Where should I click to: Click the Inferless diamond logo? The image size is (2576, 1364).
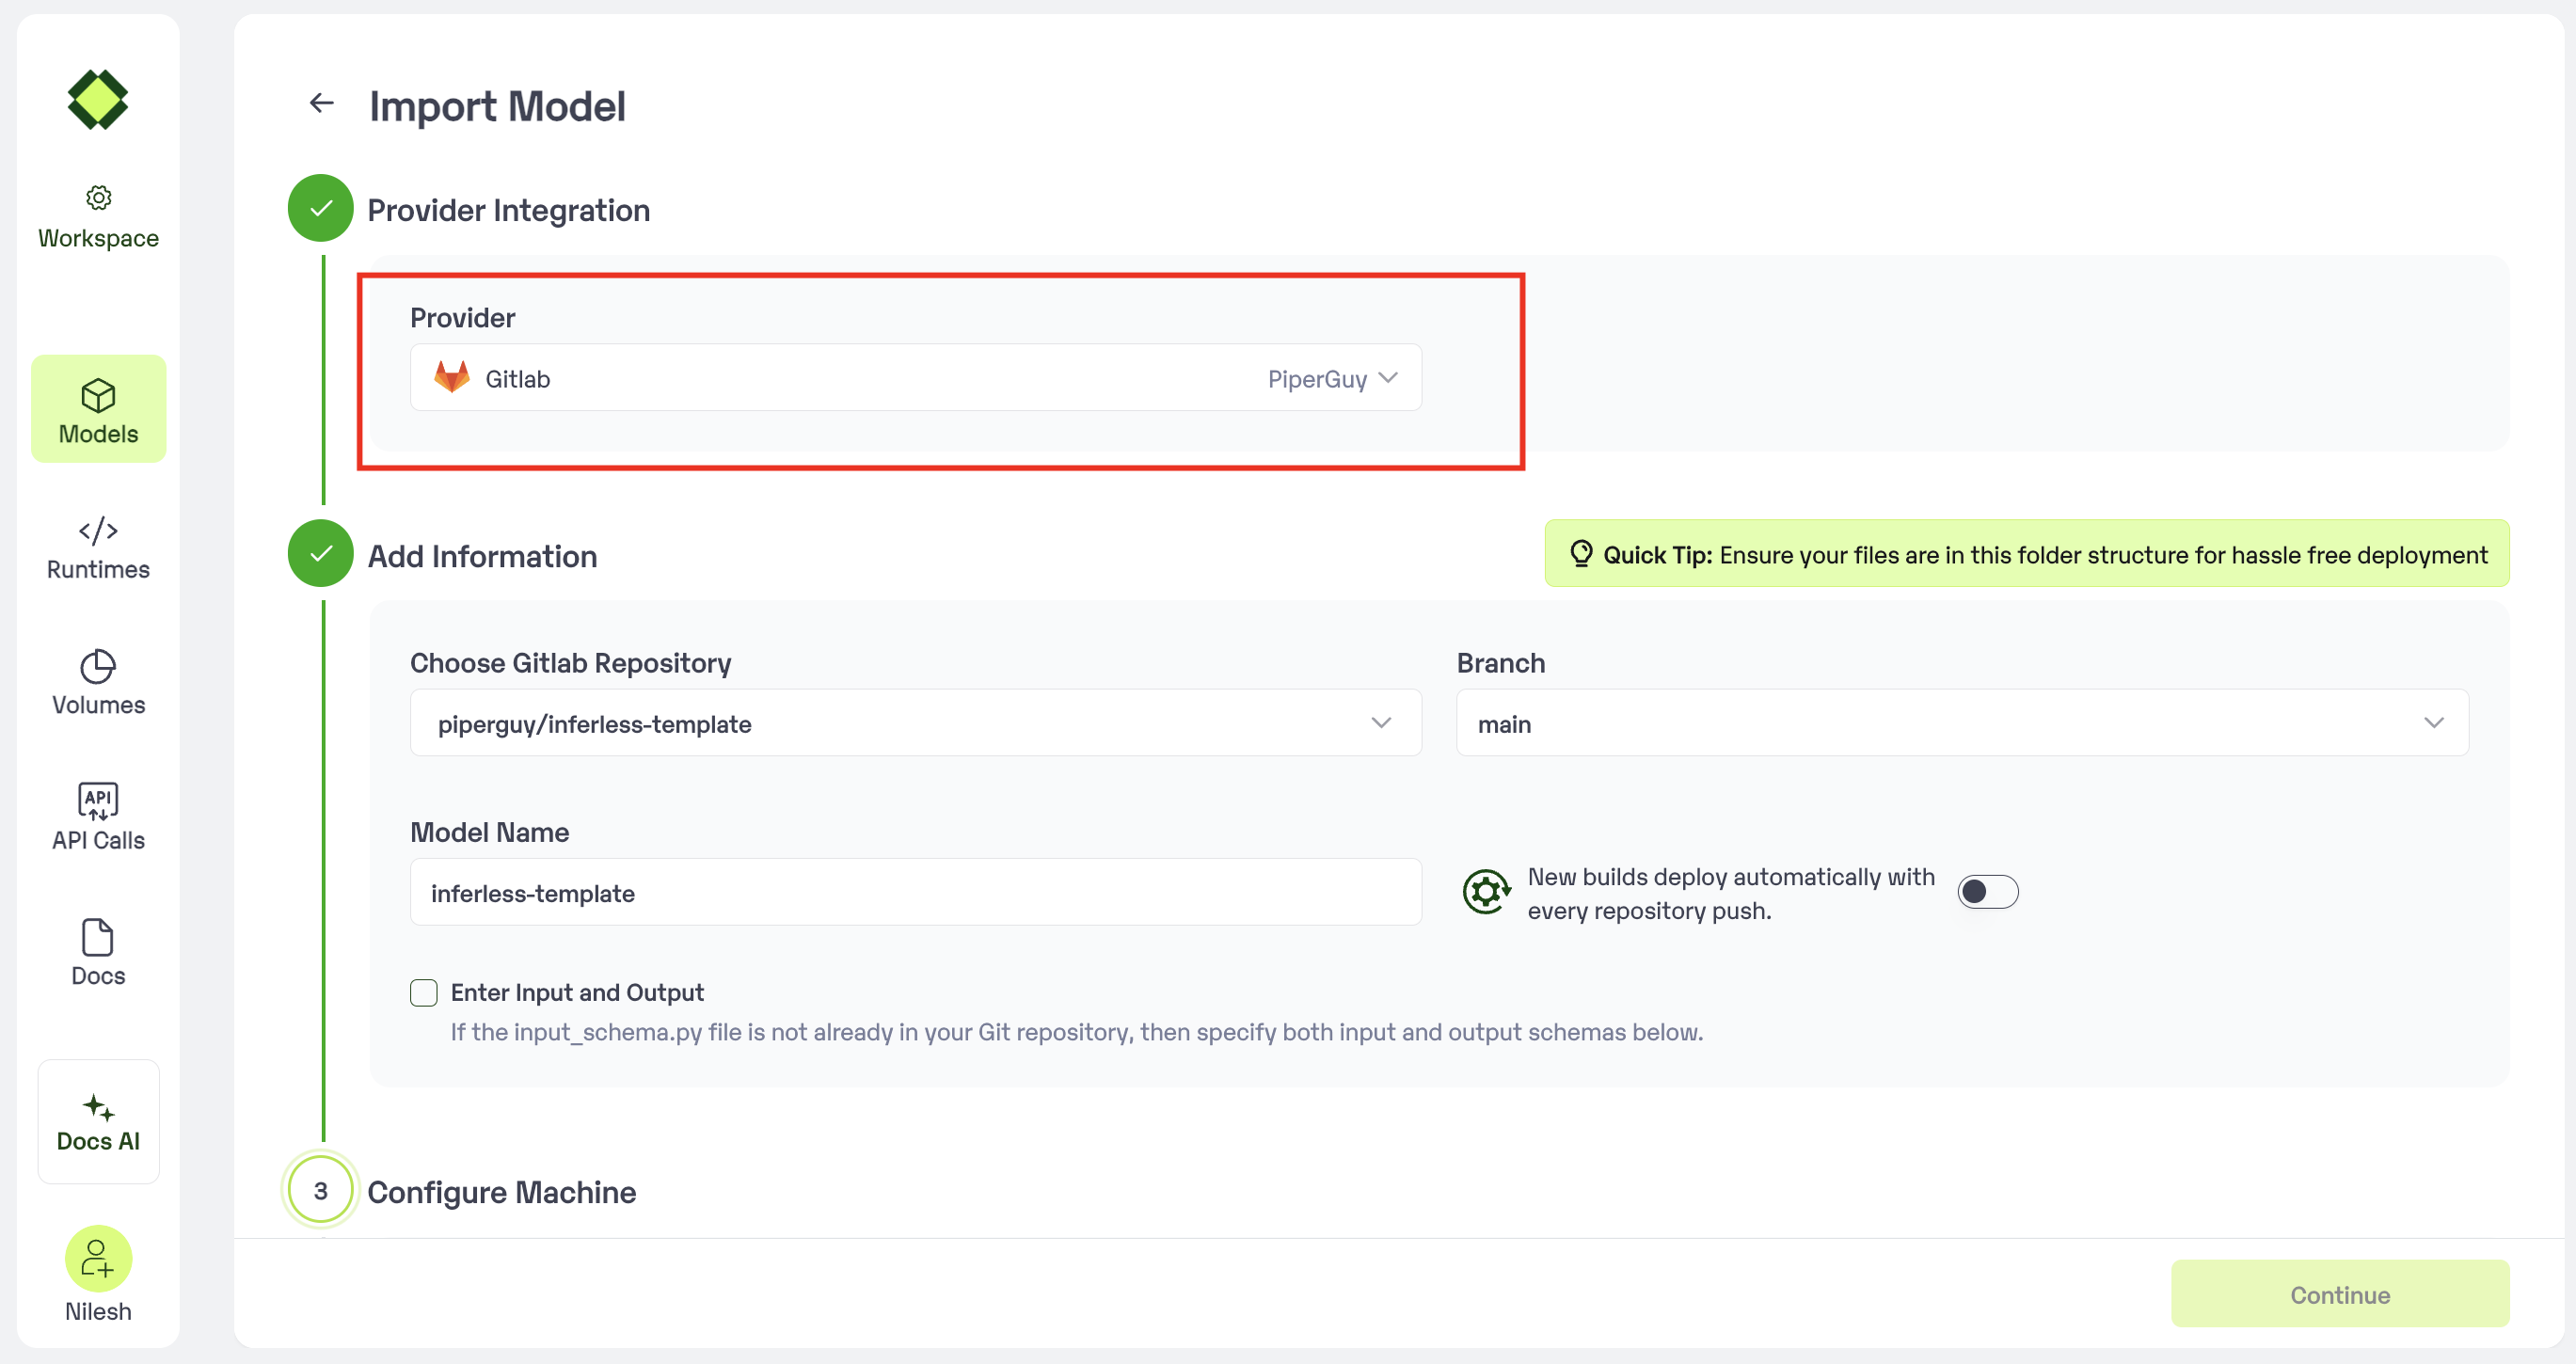click(x=98, y=99)
